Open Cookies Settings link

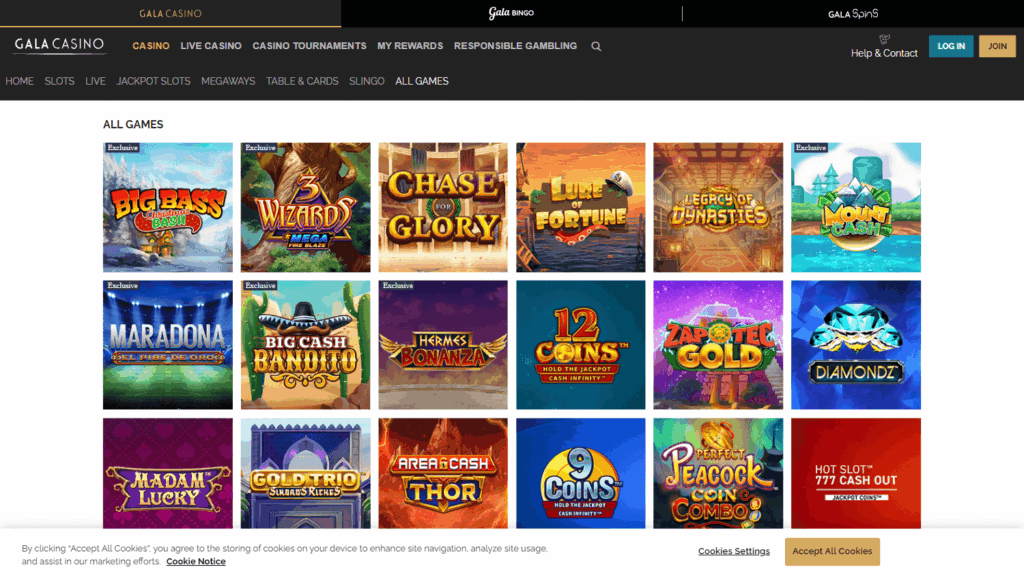click(x=734, y=551)
